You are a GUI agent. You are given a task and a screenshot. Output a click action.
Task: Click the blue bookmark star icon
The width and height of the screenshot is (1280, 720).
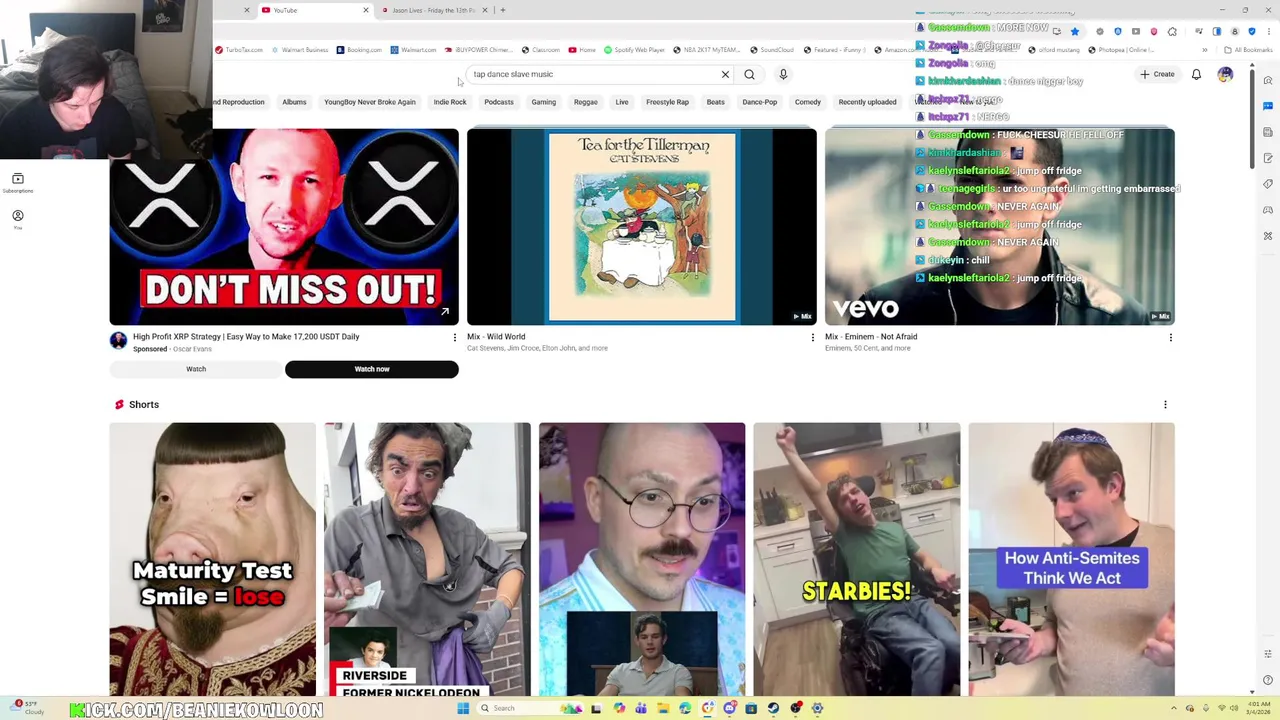click(x=1075, y=32)
